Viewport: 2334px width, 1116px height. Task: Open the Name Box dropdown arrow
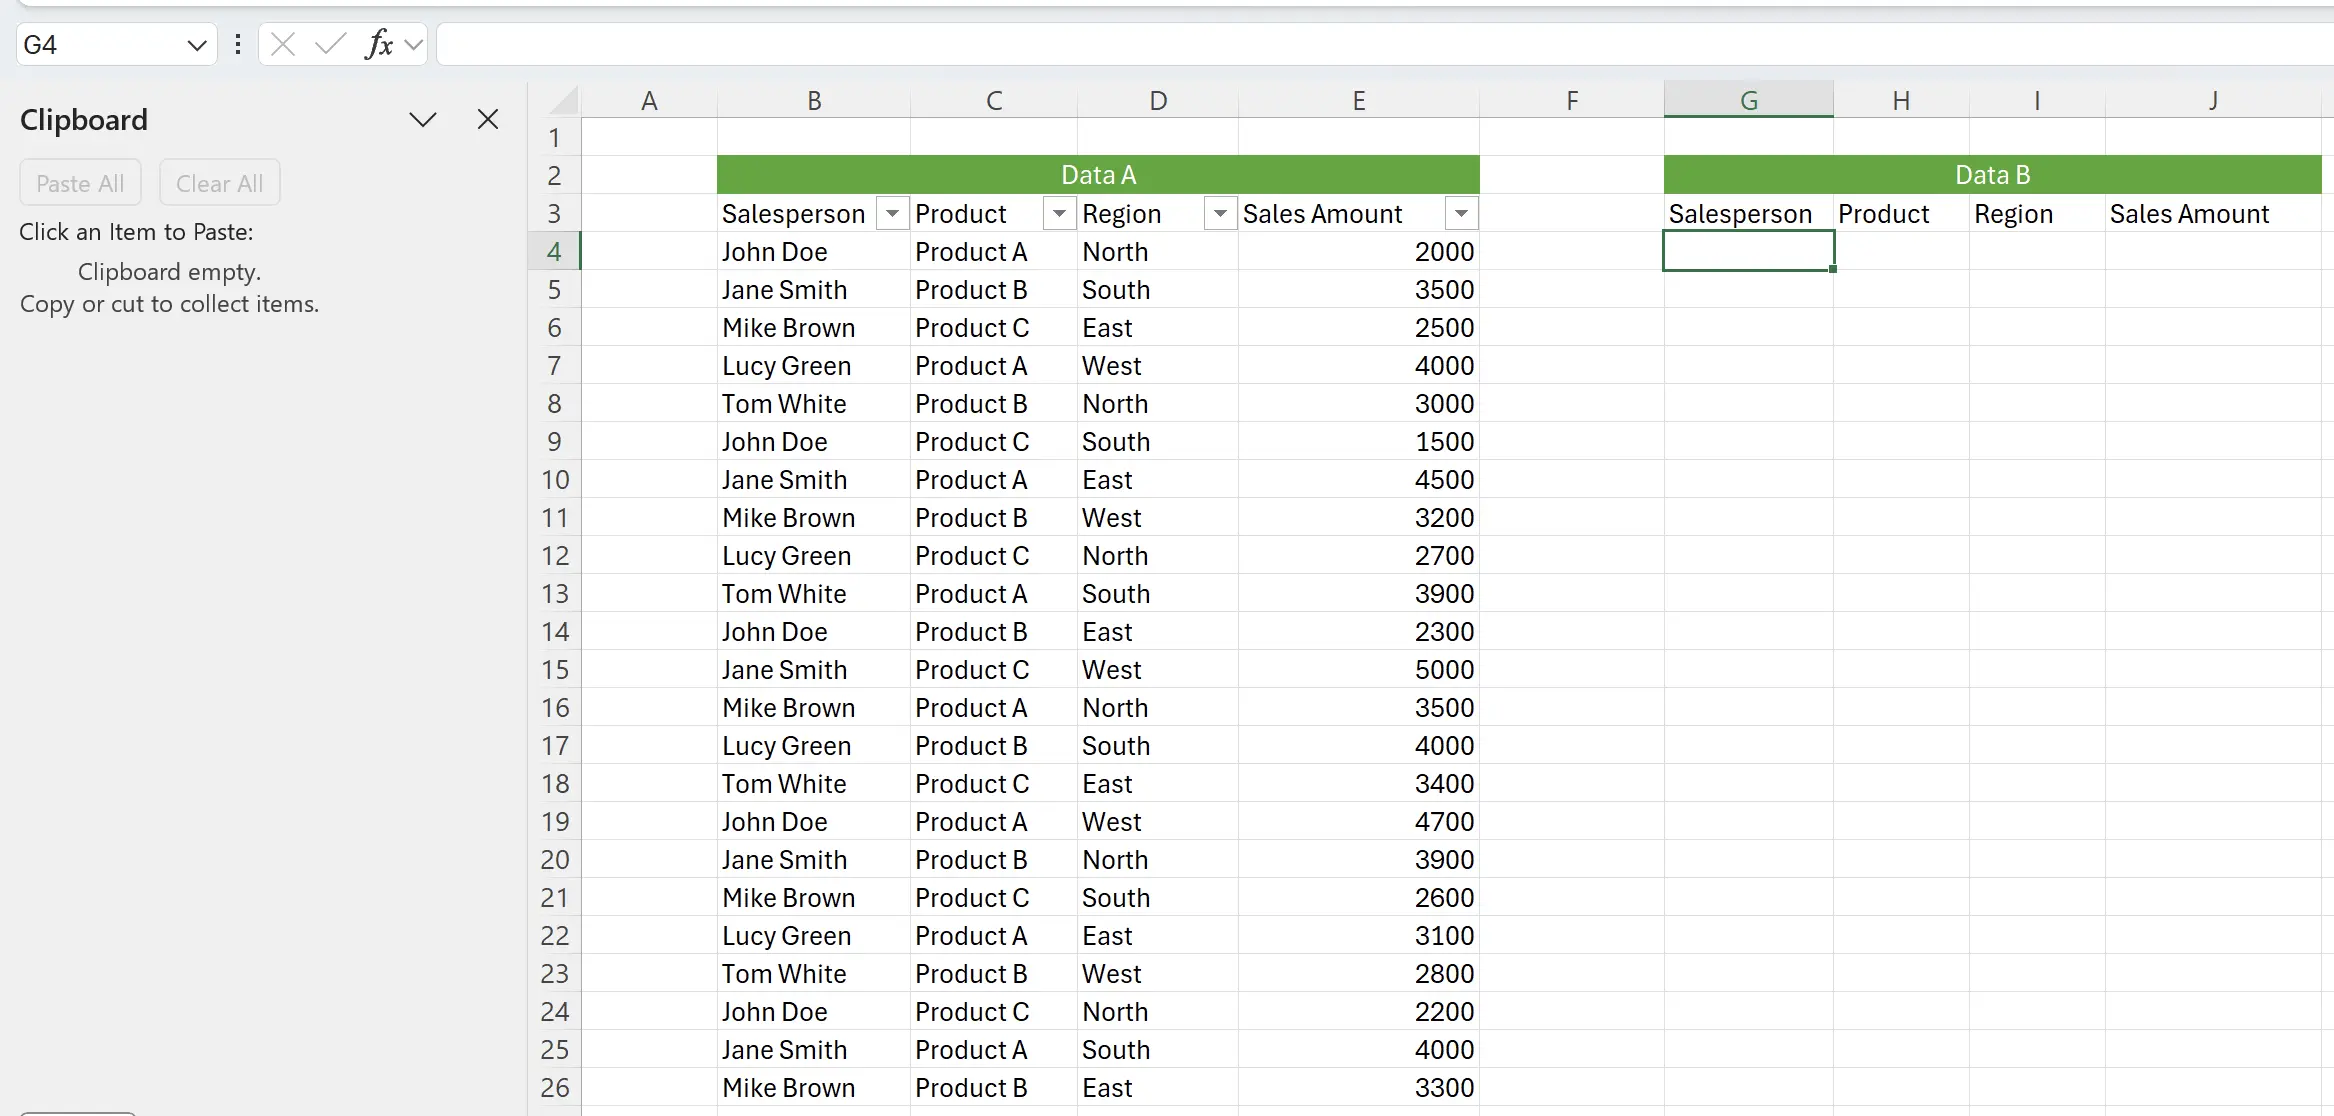coord(196,45)
